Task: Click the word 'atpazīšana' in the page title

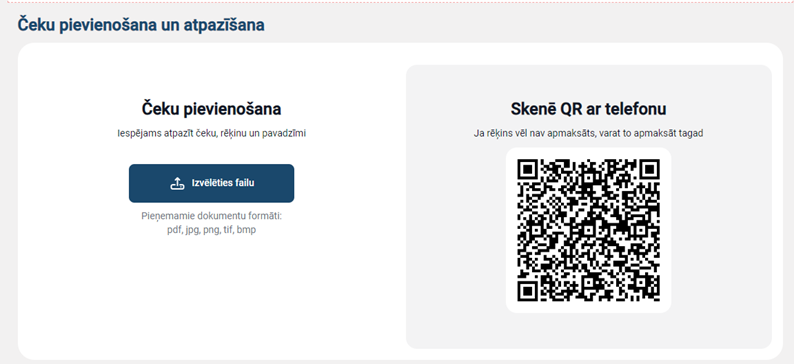Action: pos(223,24)
